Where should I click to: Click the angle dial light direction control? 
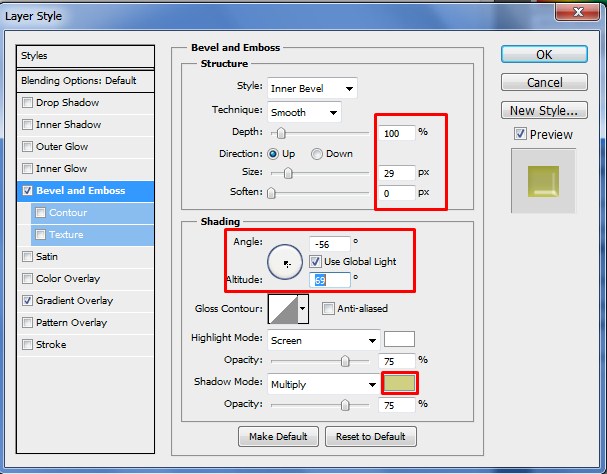(285, 262)
